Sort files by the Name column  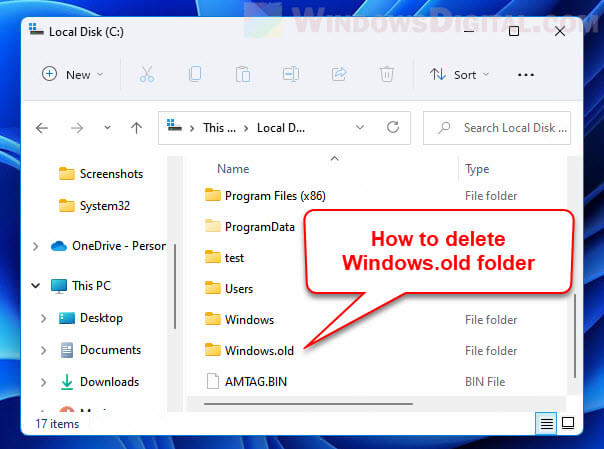click(233, 169)
